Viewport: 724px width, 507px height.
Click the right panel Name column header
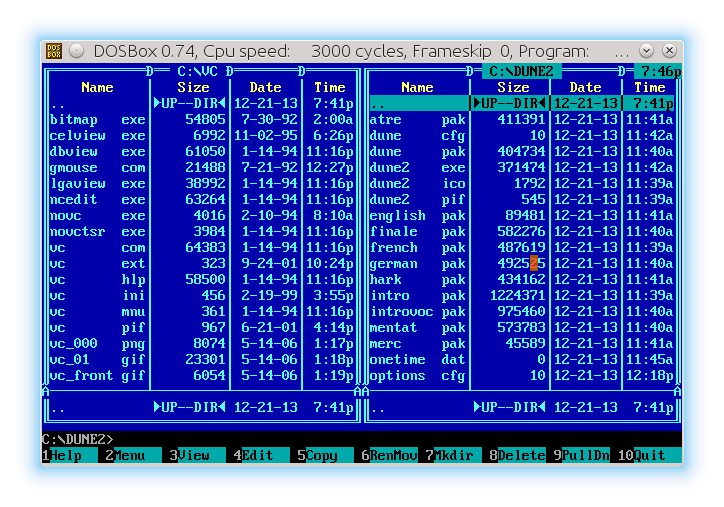(x=417, y=87)
